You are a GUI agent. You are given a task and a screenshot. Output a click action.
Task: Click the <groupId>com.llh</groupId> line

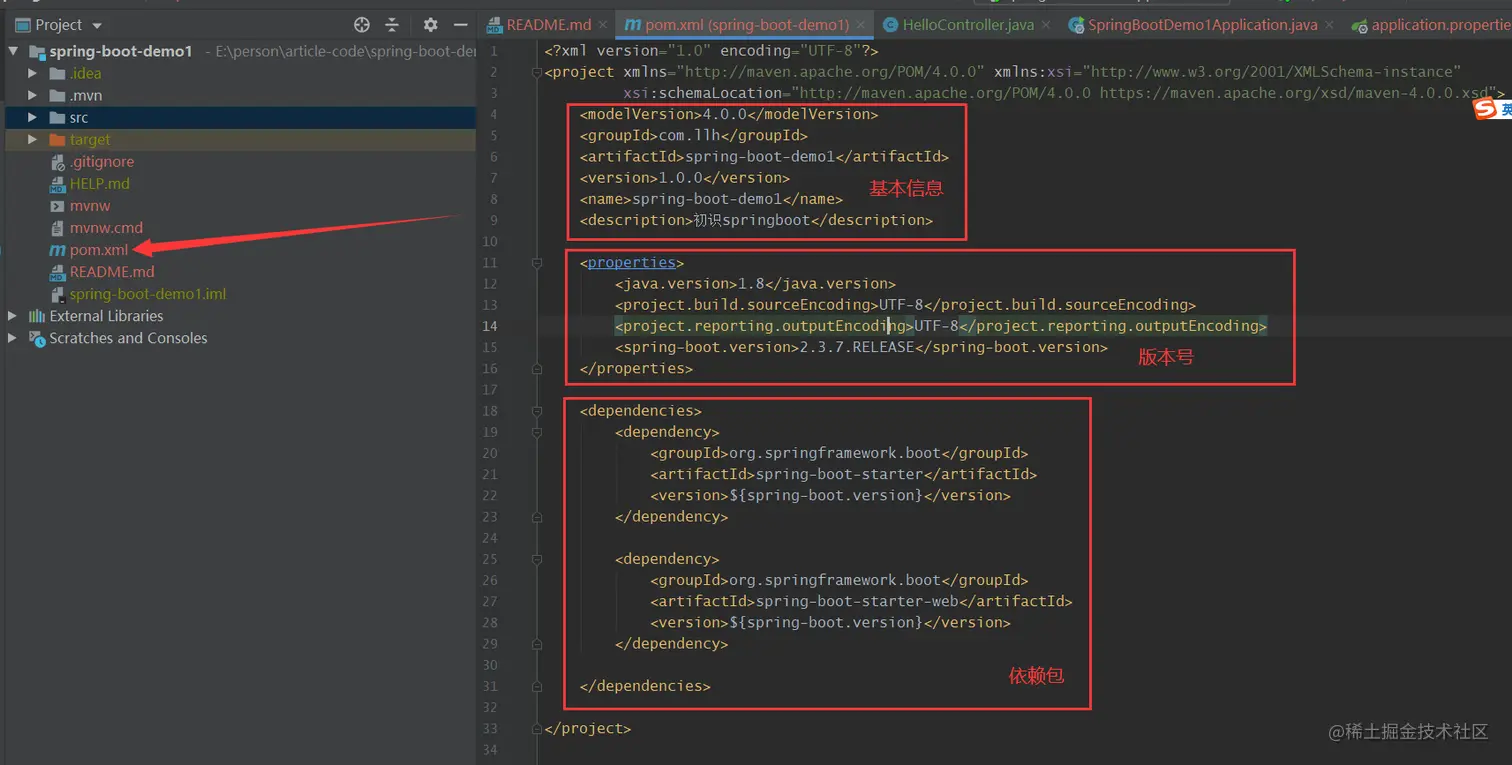tap(693, 135)
